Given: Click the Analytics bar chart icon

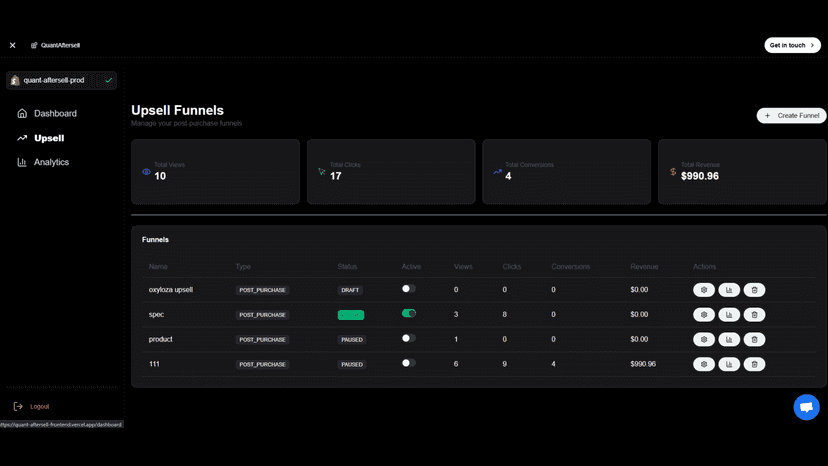Looking at the screenshot, I should 22,162.
